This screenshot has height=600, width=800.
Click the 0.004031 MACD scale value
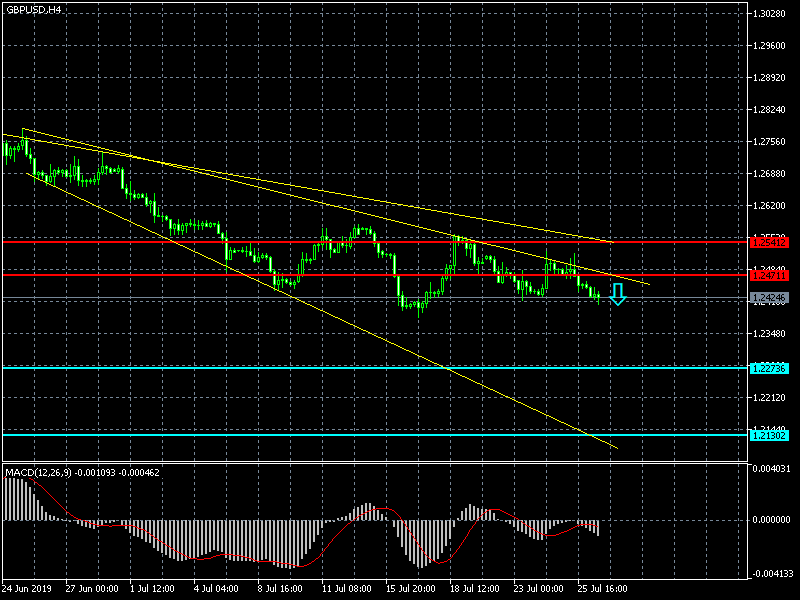(771, 468)
